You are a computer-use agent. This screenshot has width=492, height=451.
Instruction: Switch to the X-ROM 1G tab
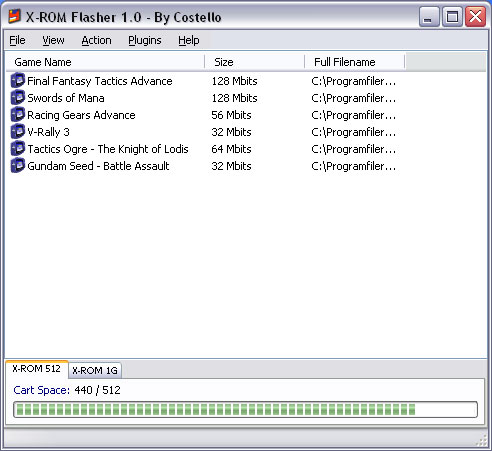coord(95,371)
